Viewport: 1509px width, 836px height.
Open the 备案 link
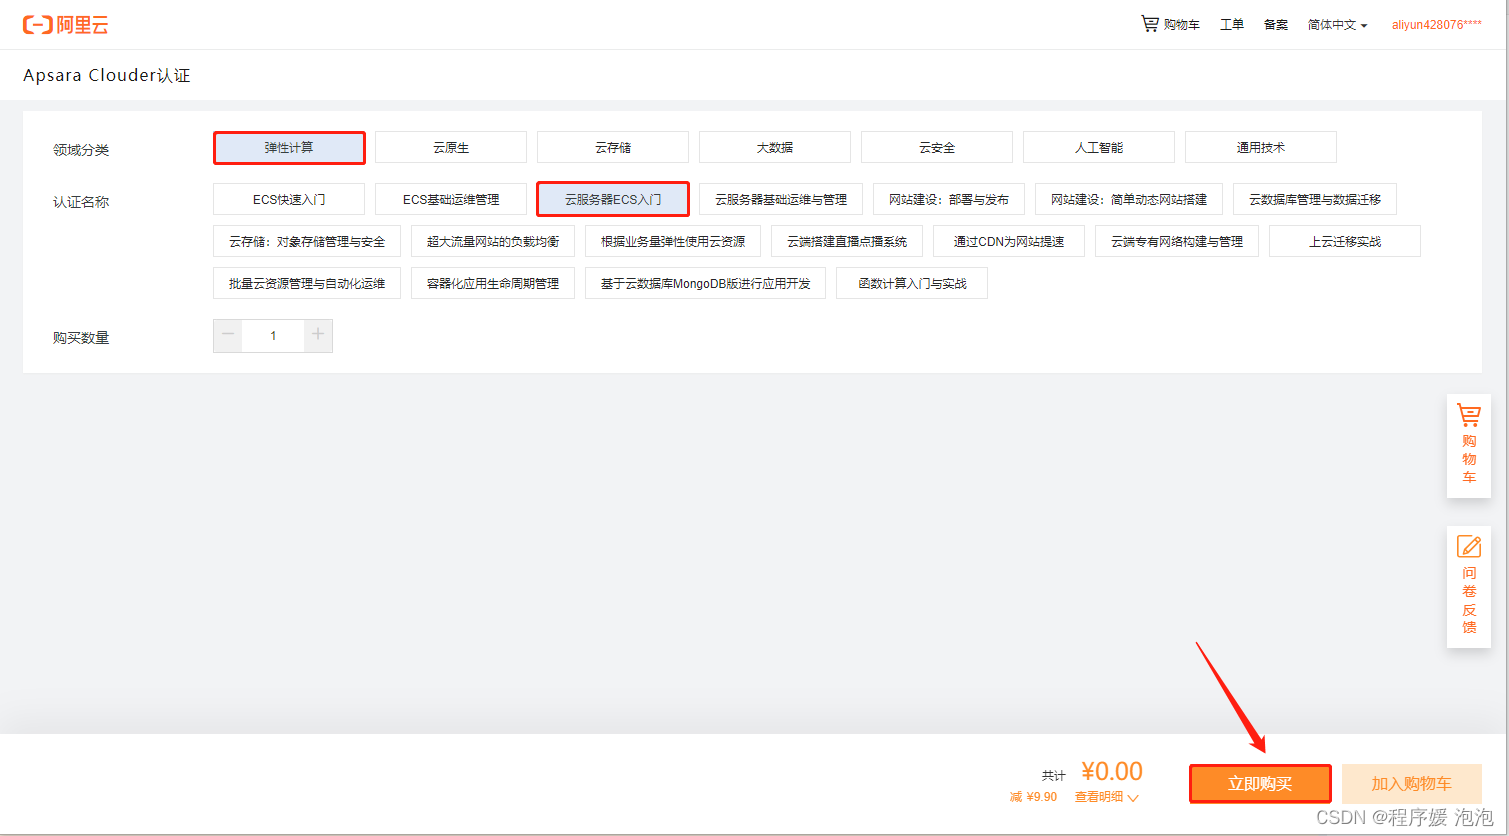click(x=1276, y=25)
